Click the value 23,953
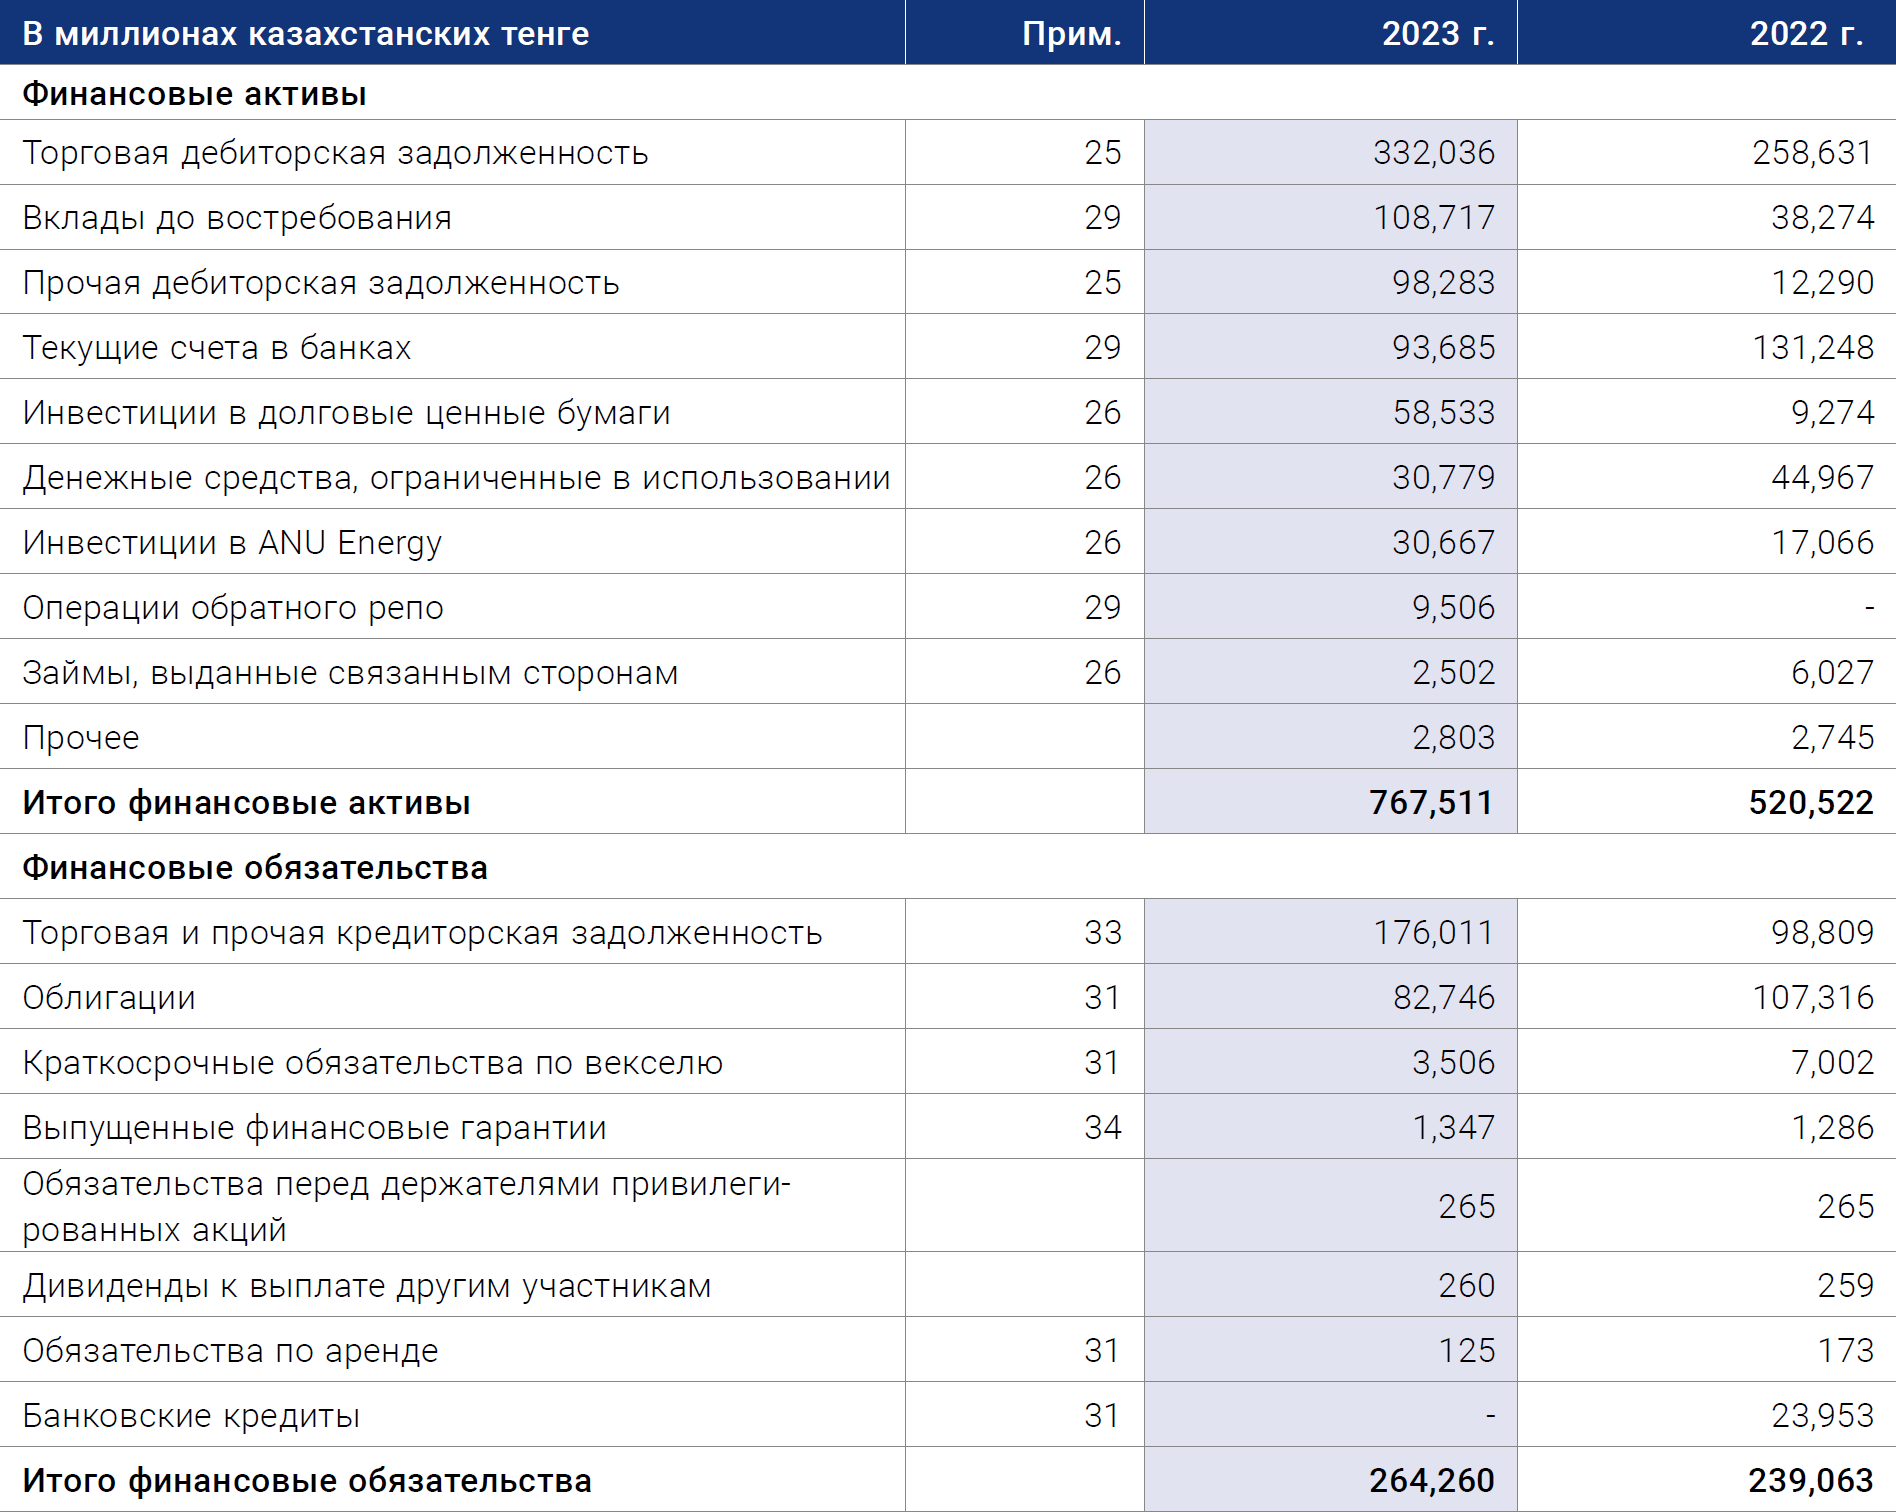This screenshot has height=1512, width=1896. pyautogui.click(x=1822, y=1416)
